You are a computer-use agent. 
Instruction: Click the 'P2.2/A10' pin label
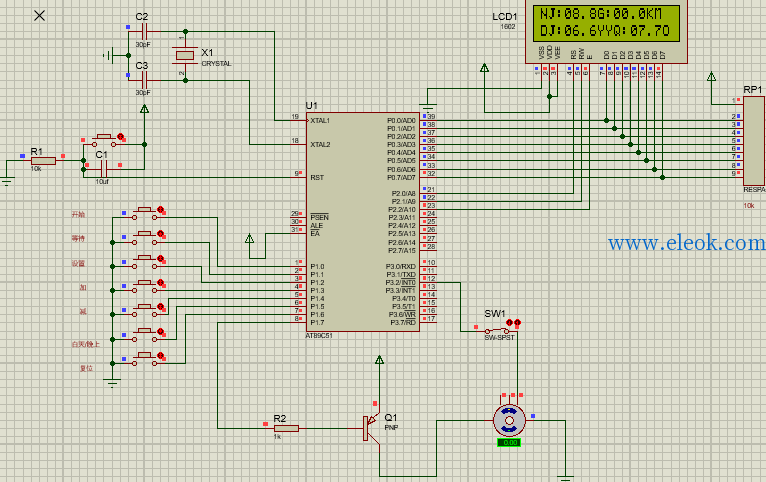coord(404,209)
